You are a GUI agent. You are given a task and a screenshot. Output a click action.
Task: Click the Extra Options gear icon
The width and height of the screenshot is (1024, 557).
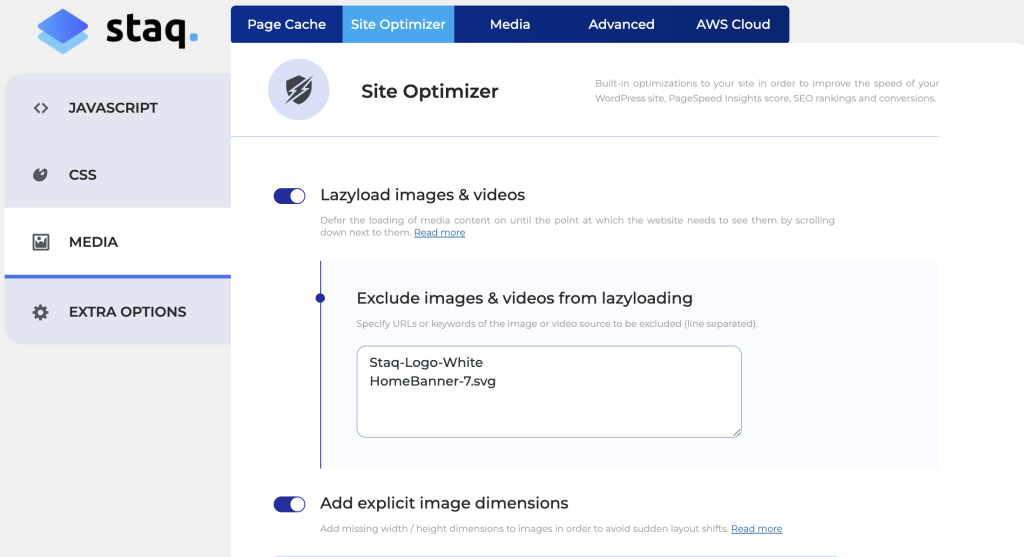coord(40,312)
